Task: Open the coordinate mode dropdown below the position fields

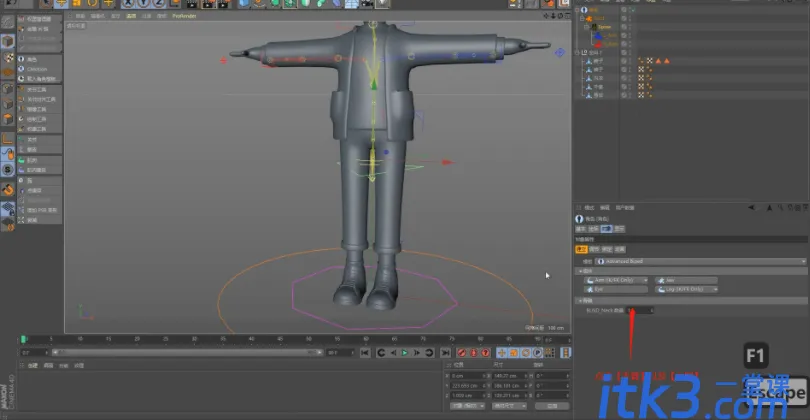Action: click(x=467, y=406)
